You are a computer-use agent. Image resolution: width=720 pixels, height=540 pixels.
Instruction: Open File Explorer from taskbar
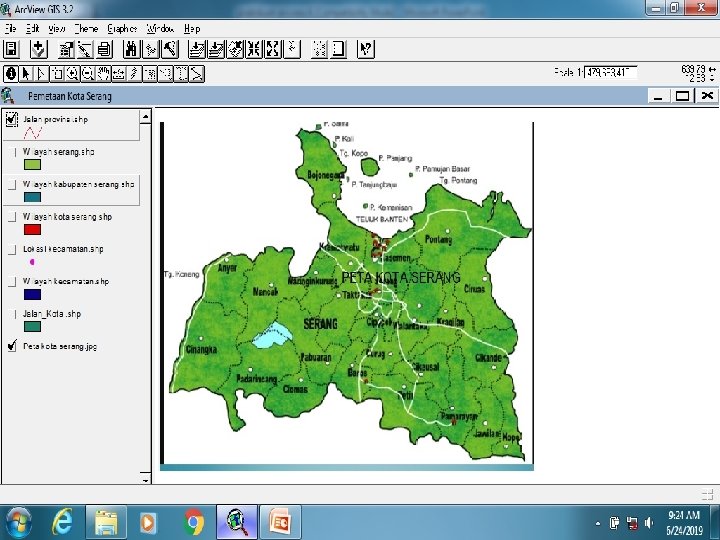(x=106, y=523)
